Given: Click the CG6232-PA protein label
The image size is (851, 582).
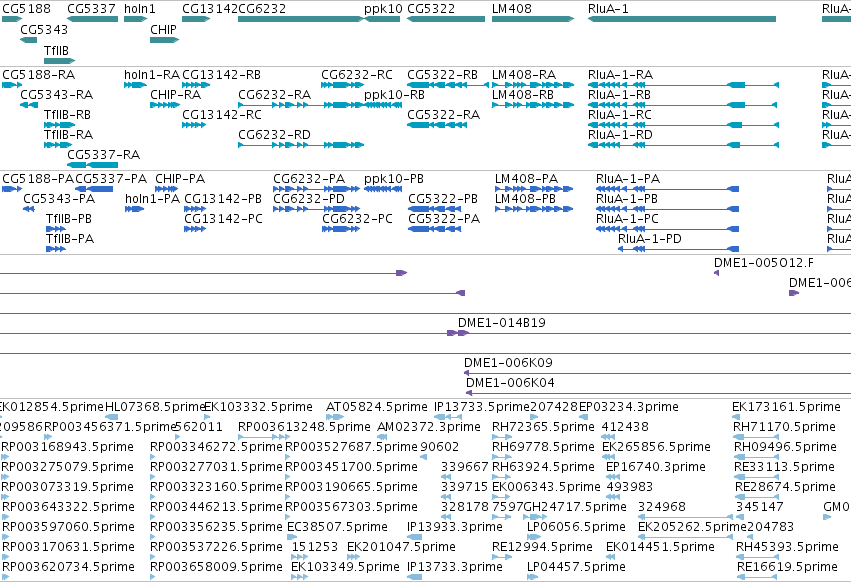Looking at the screenshot, I should [309, 179].
